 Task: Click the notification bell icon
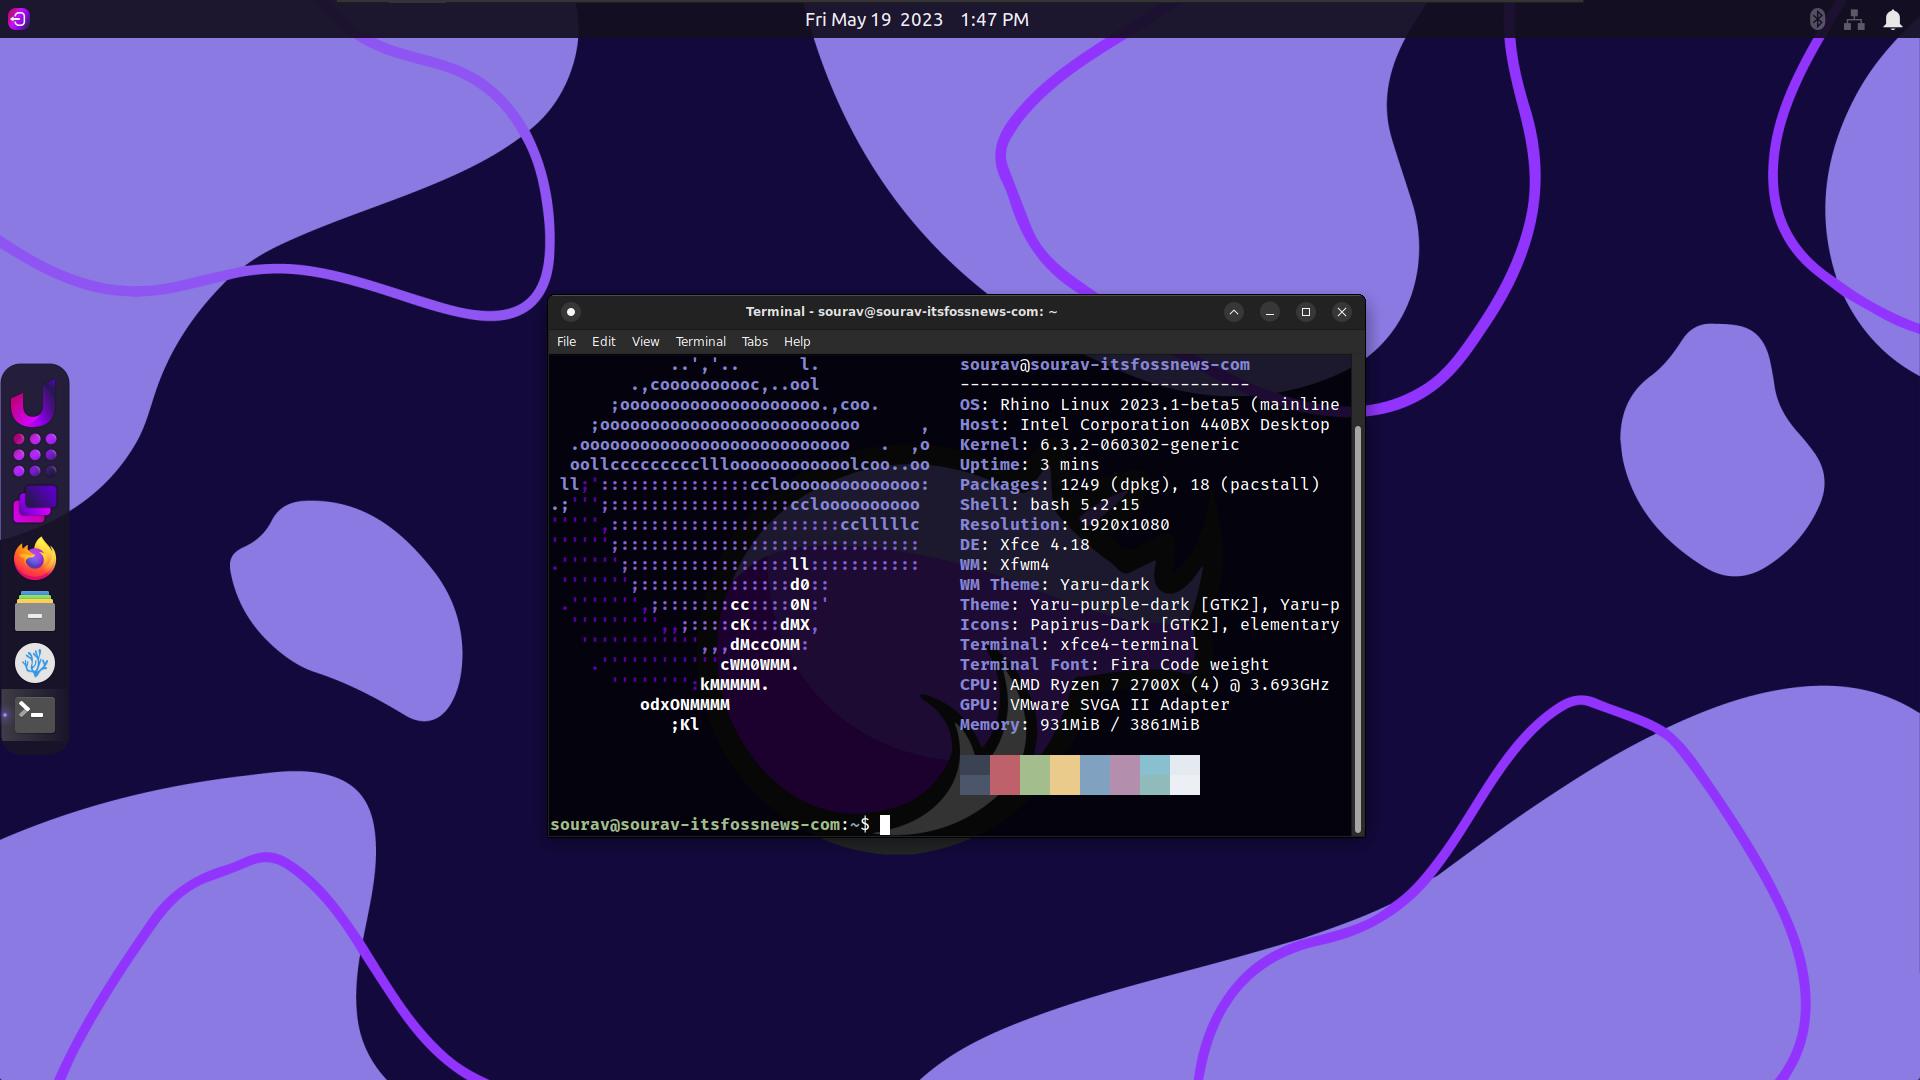pos(1892,18)
